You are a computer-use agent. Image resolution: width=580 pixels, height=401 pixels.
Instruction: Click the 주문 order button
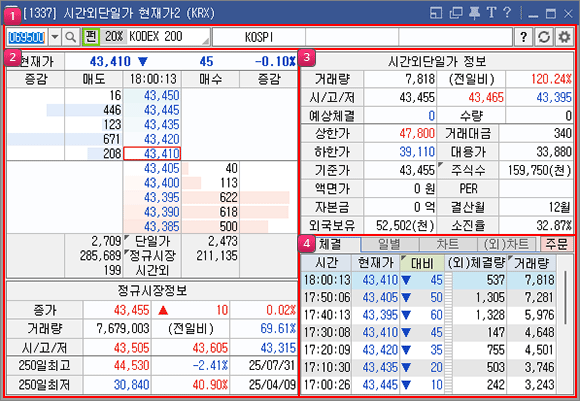[x=556, y=244]
